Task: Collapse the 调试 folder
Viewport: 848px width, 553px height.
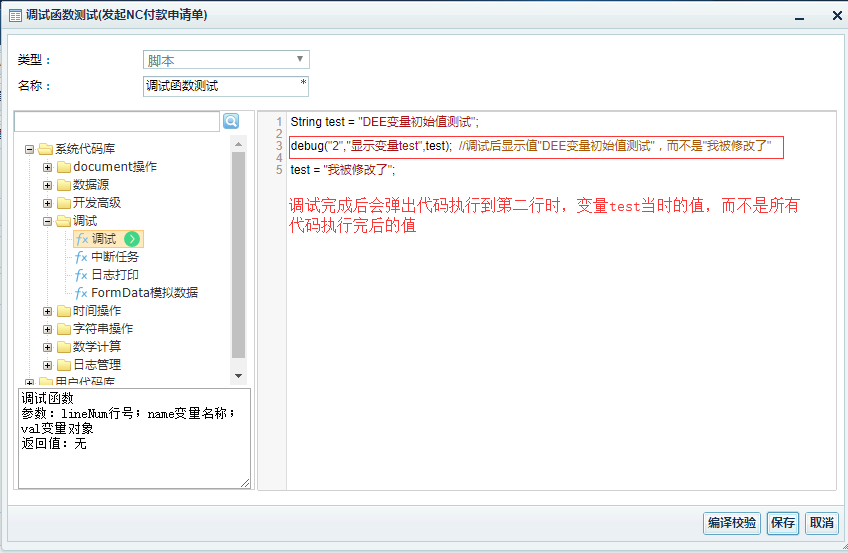Action: coord(48,221)
